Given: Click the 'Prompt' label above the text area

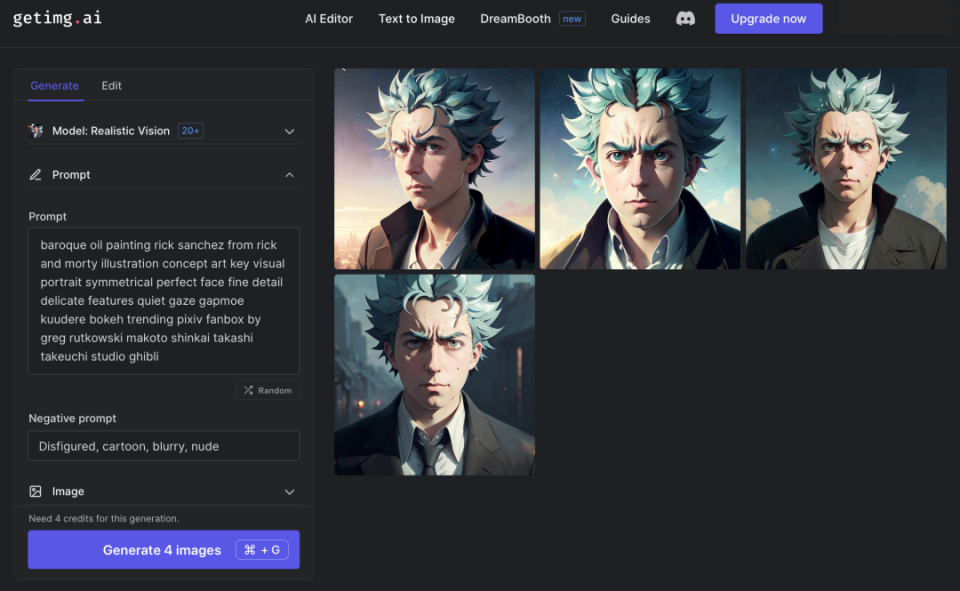Looking at the screenshot, I should [47, 217].
